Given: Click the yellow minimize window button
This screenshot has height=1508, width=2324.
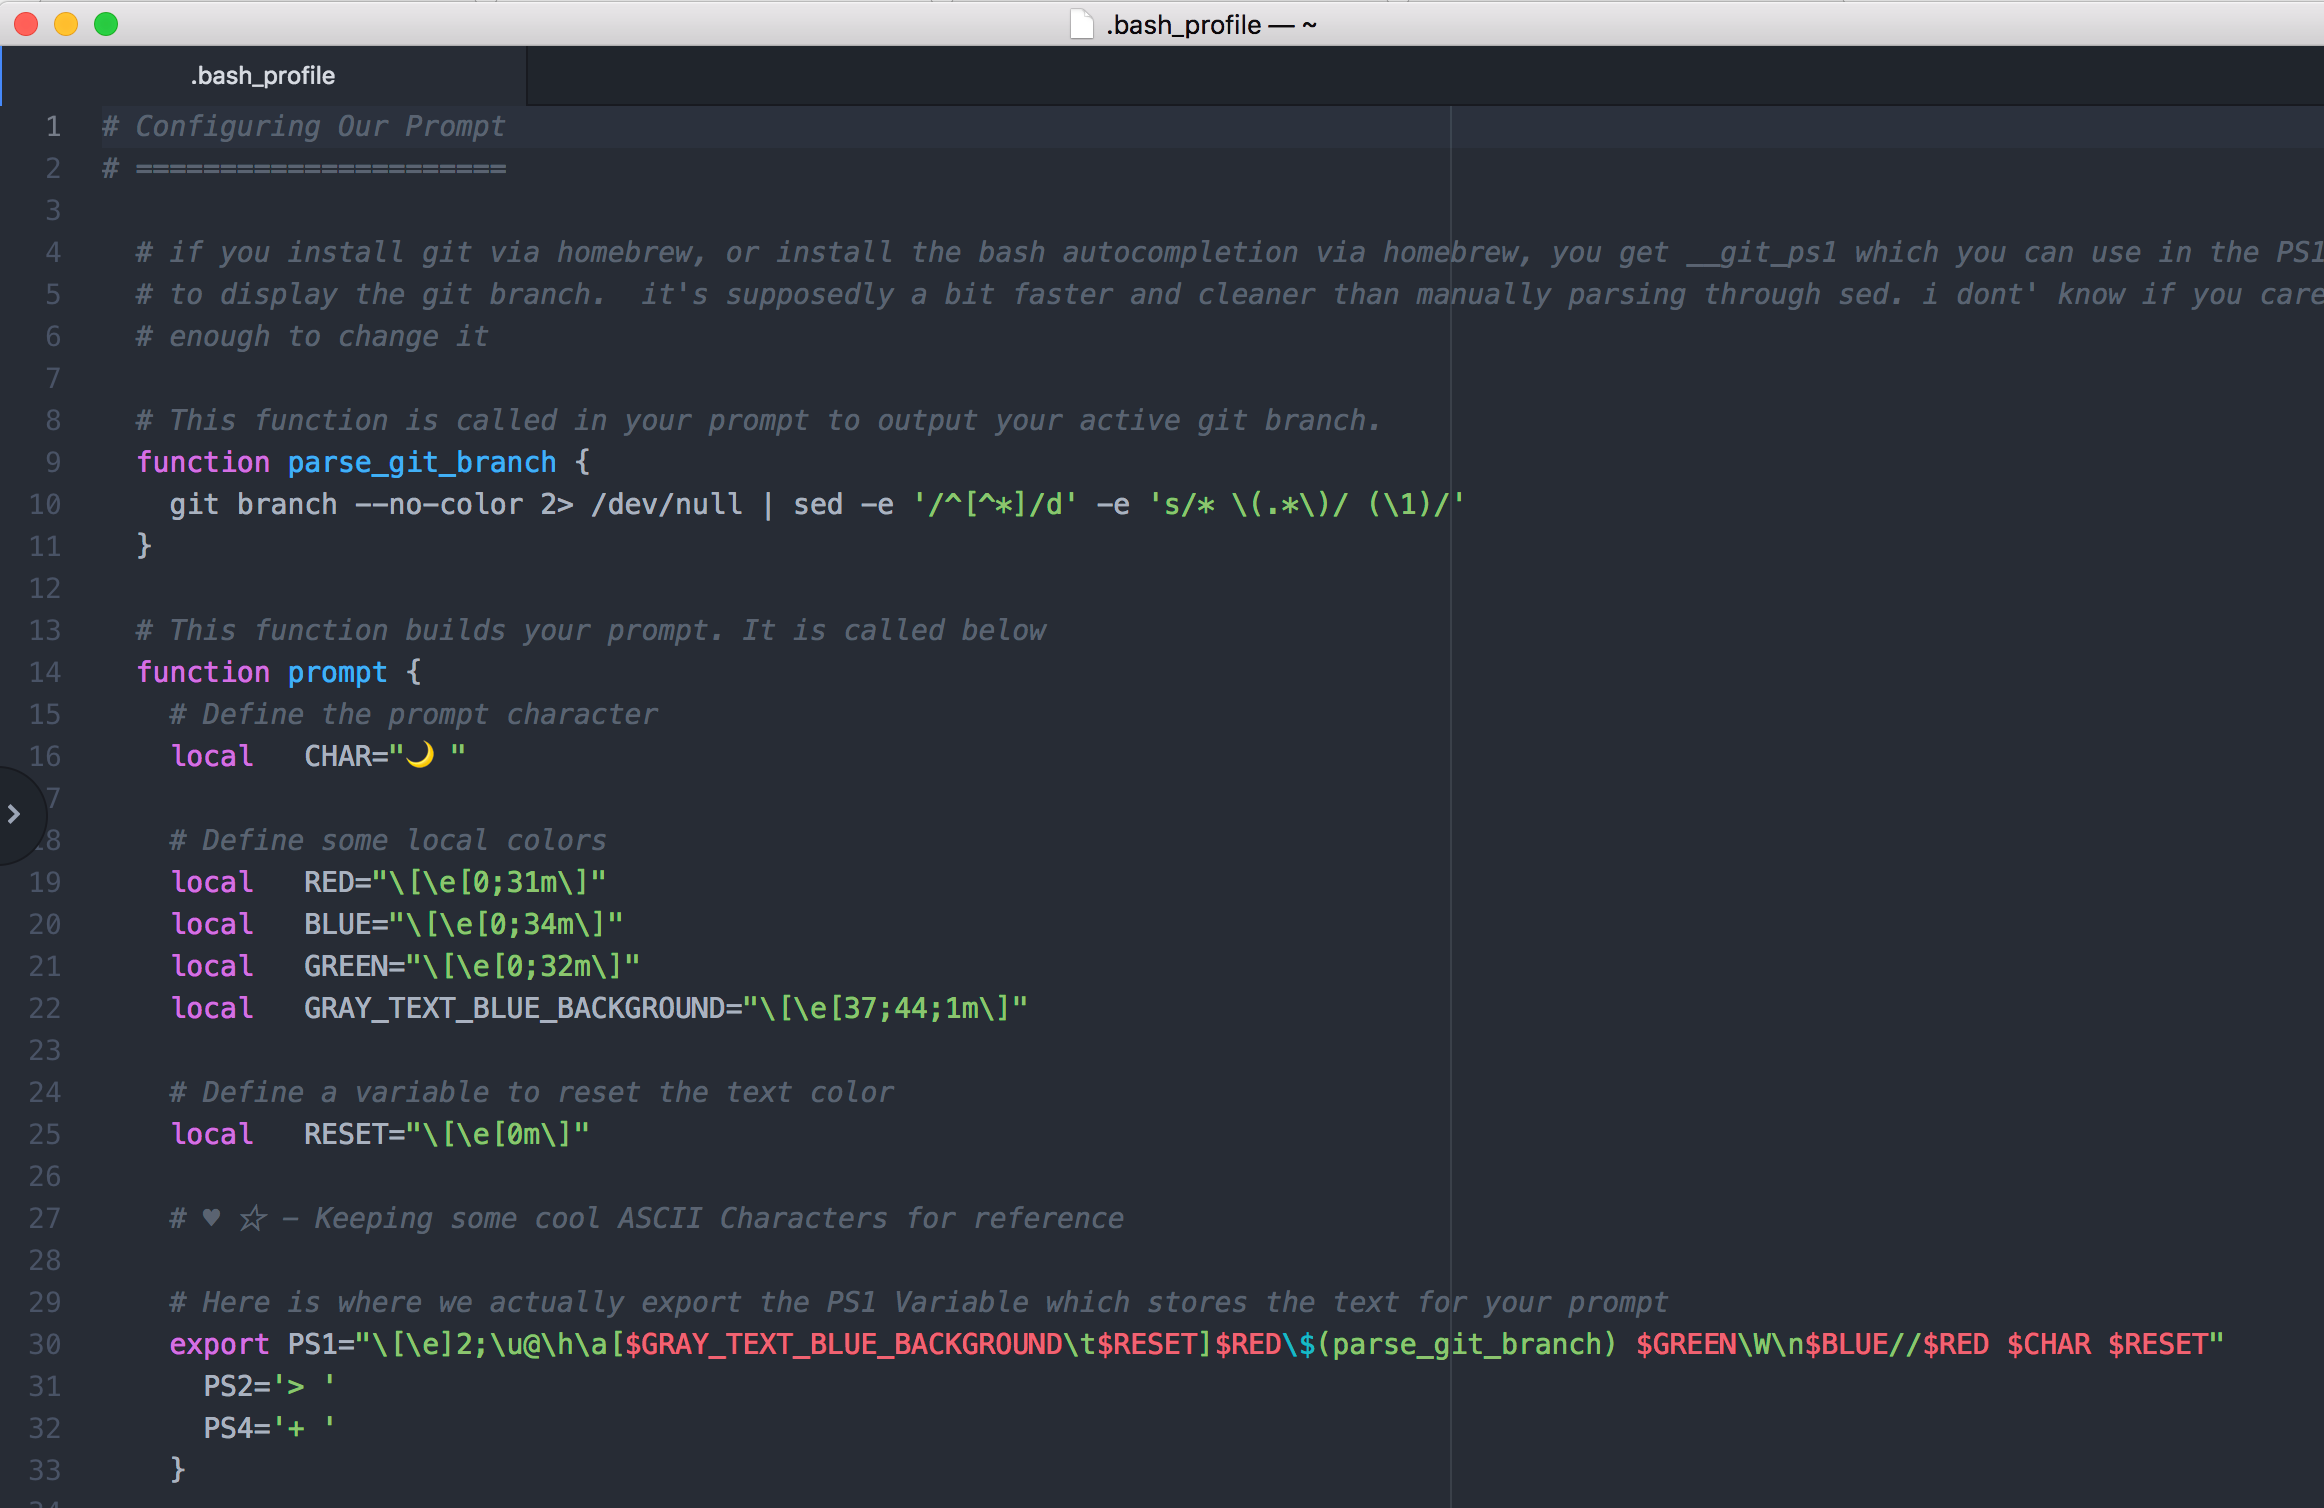Looking at the screenshot, I should click(66, 24).
